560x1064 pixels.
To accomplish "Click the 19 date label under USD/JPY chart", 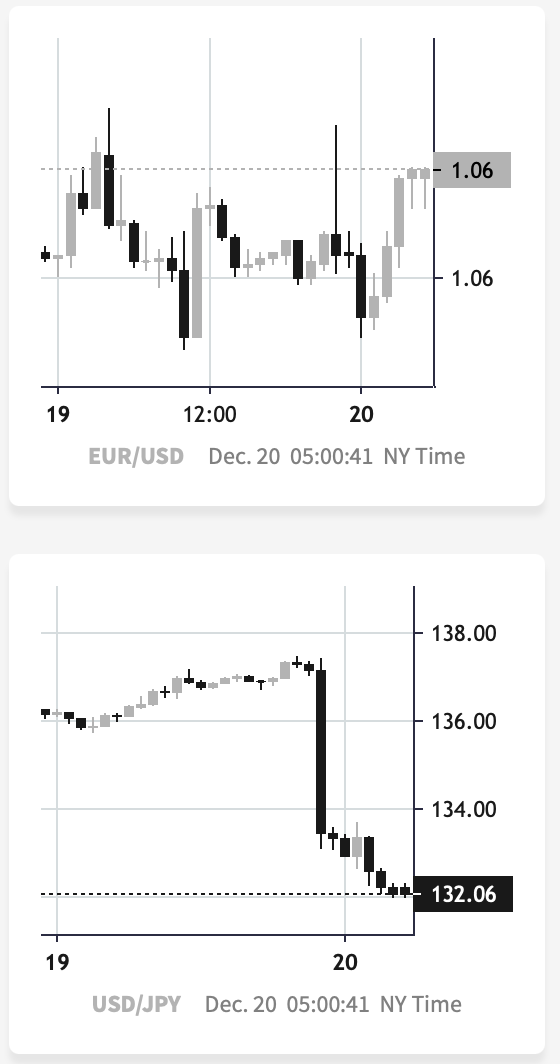I will (x=57, y=962).
